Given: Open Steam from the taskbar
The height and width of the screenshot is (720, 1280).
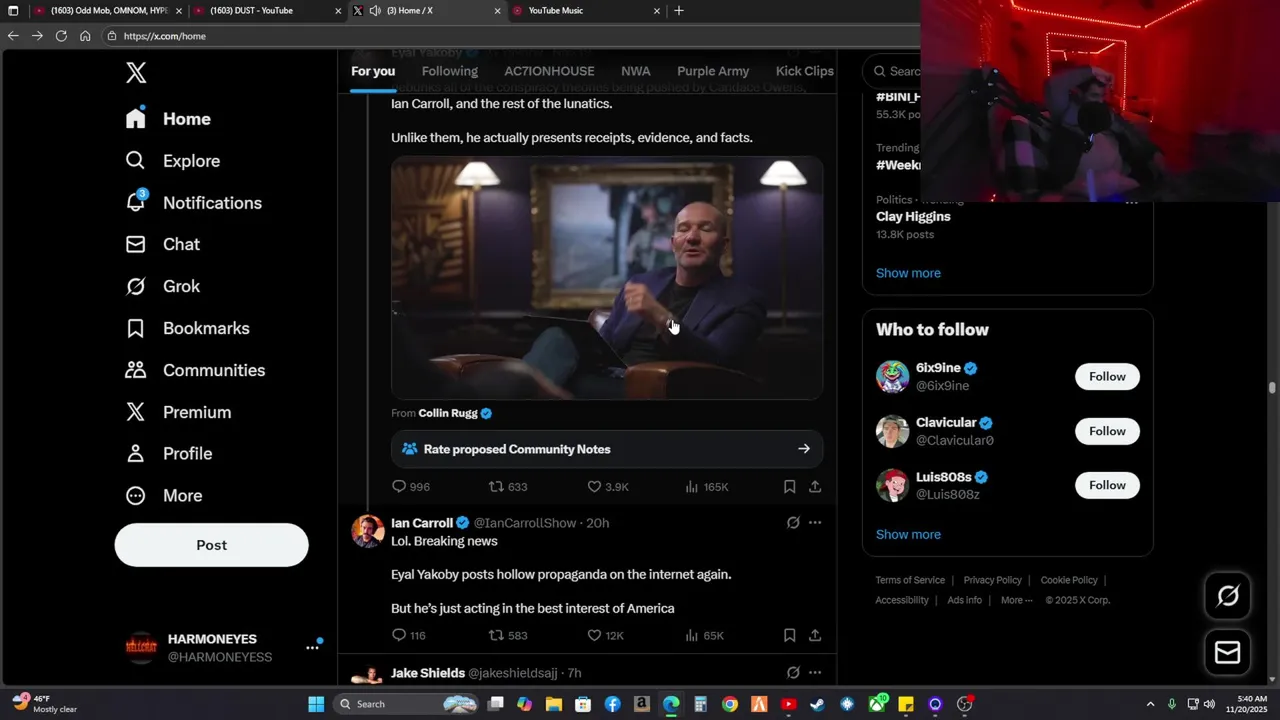Looking at the screenshot, I should [x=818, y=704].
